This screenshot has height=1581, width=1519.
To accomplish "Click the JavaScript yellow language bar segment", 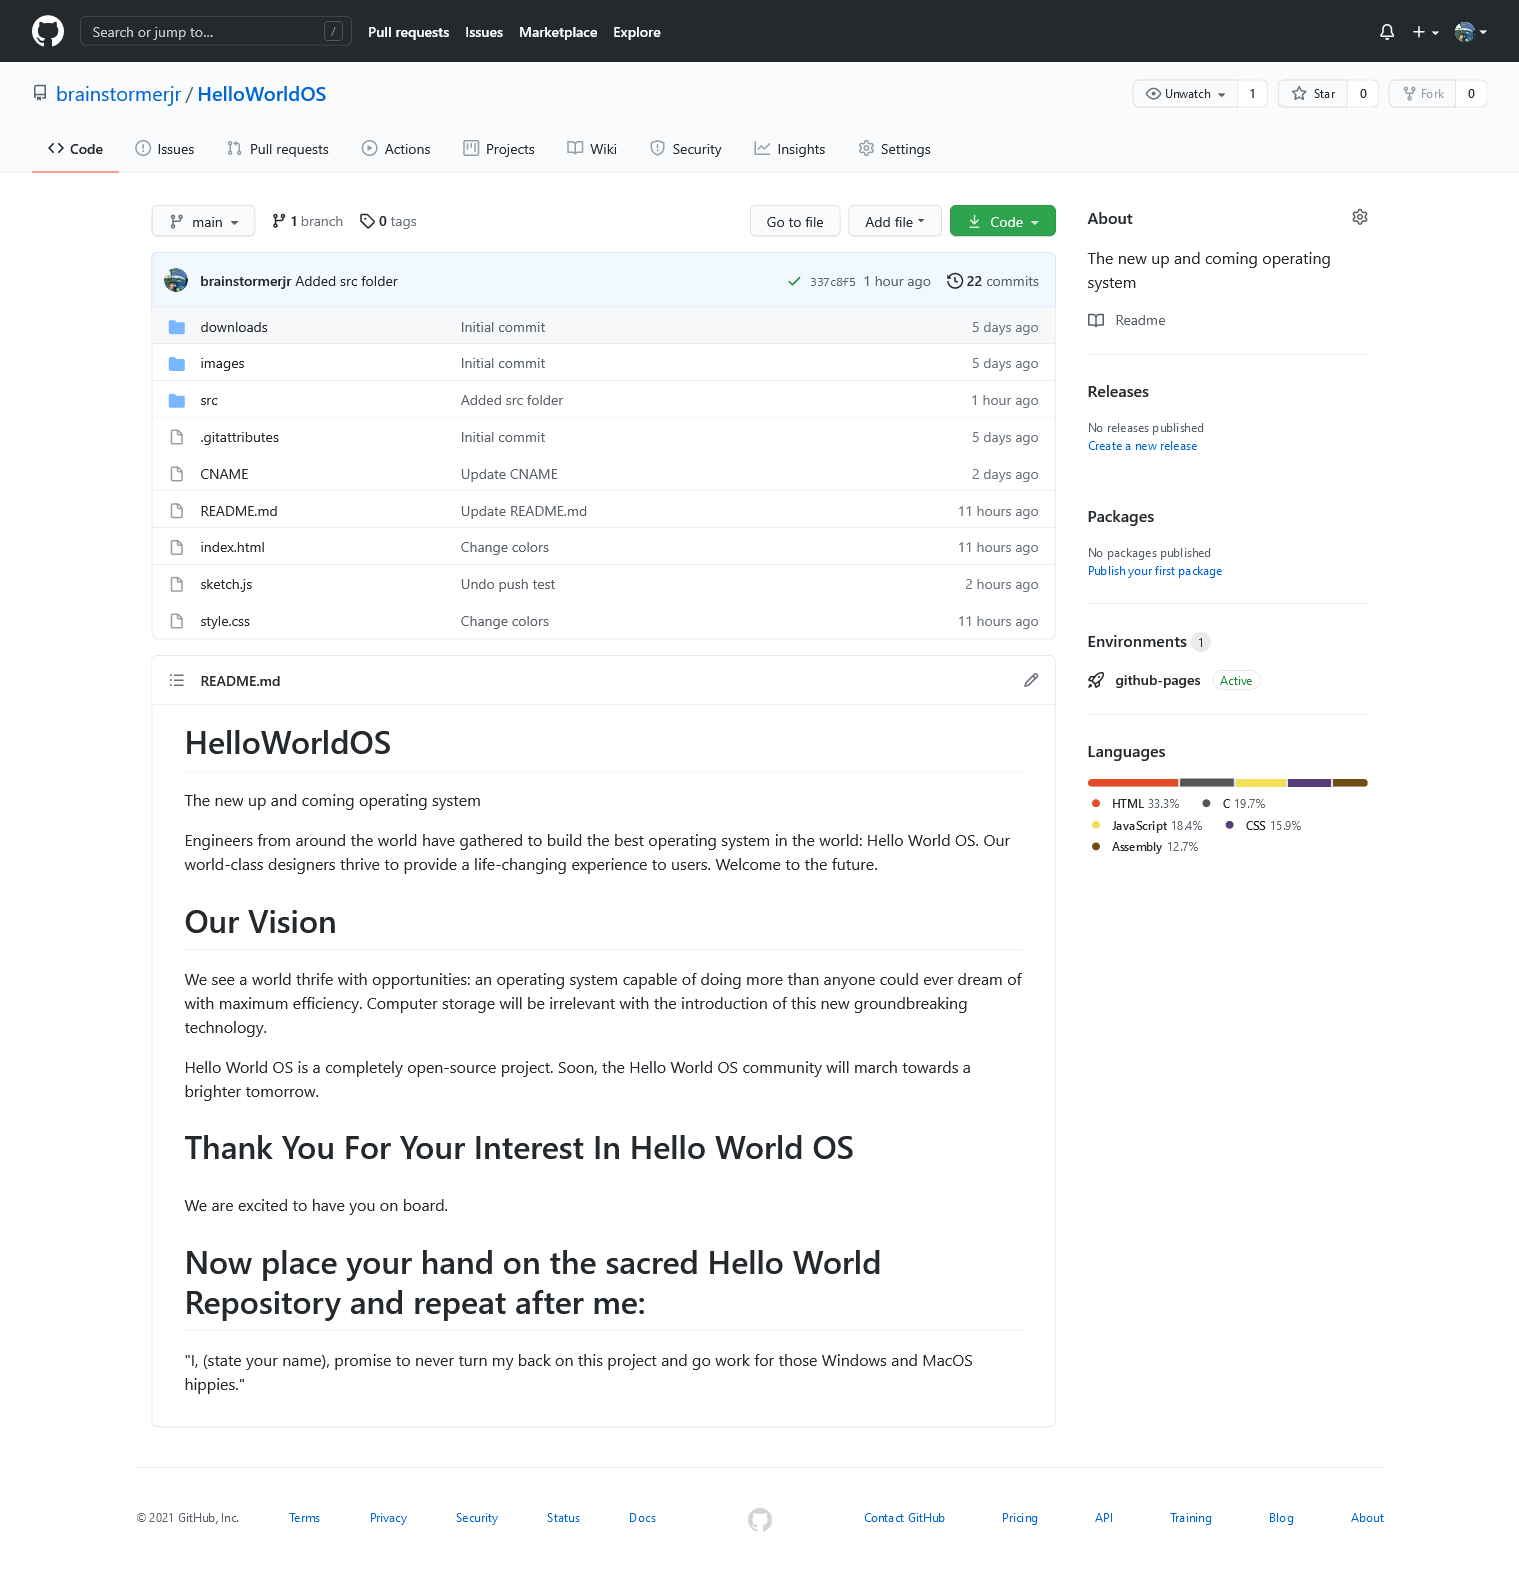I will (x=1260, y=783).
